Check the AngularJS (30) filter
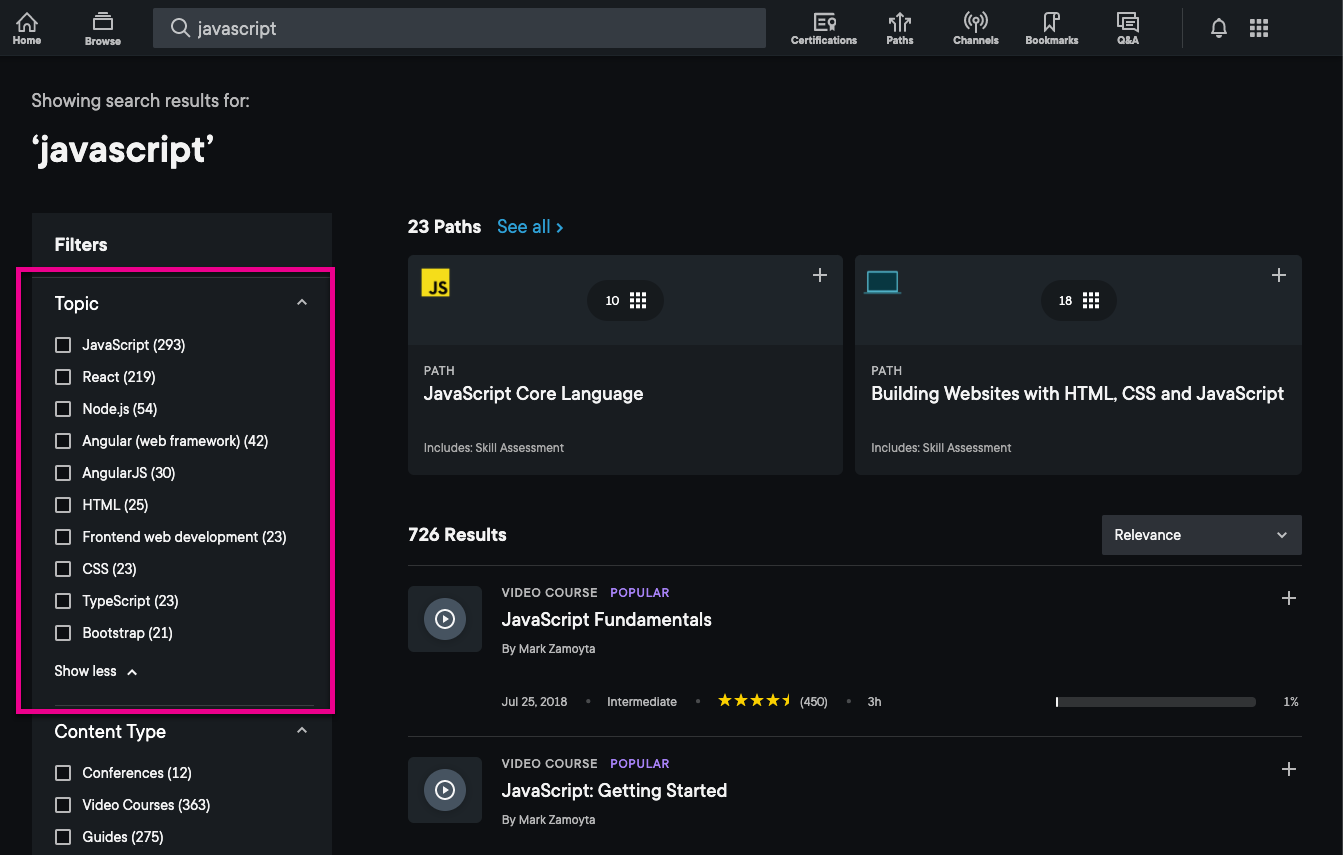The image size is (1343, 855). [x=63, y=473]
